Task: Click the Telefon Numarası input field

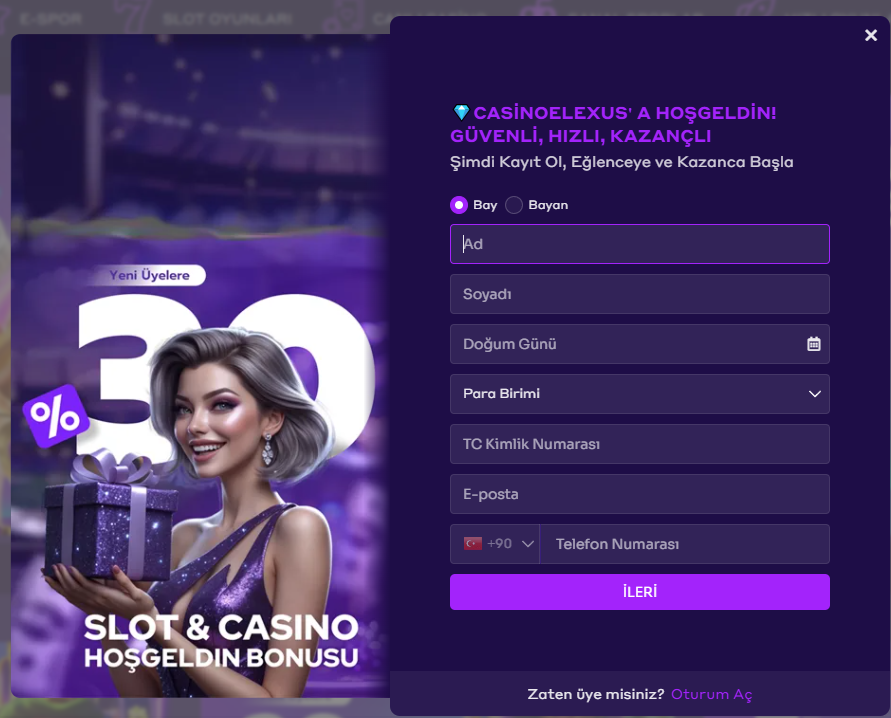Action: point(685,544)
